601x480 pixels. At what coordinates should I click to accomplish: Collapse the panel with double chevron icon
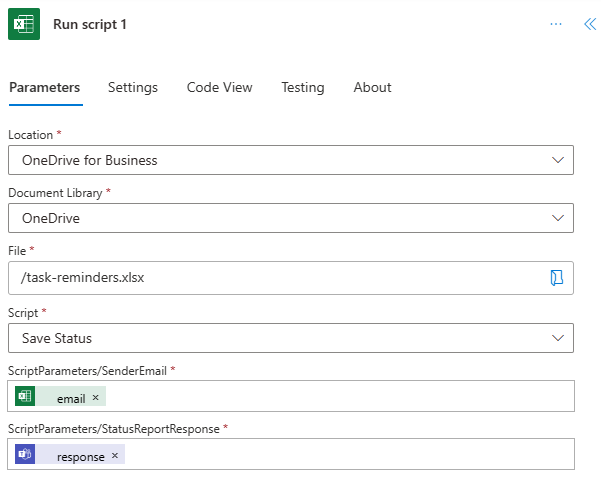click(x=589, y=24)
